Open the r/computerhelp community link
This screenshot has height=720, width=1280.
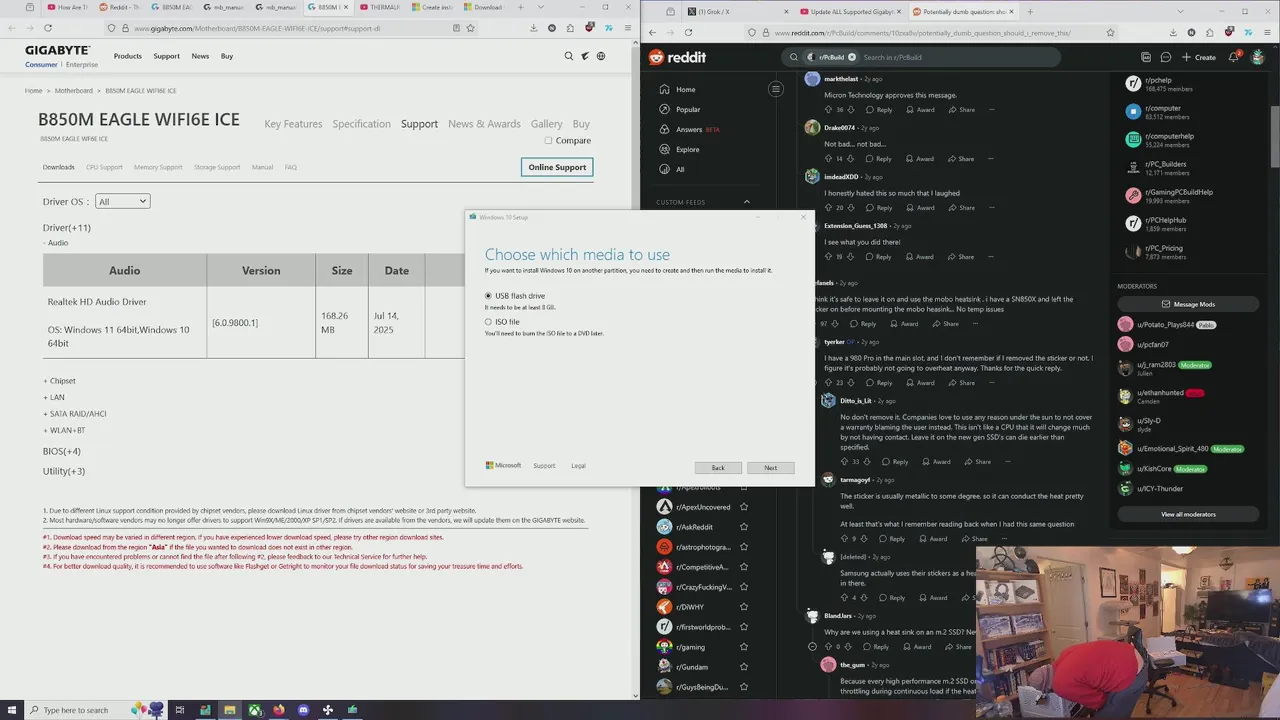[x=1170, y=136]
